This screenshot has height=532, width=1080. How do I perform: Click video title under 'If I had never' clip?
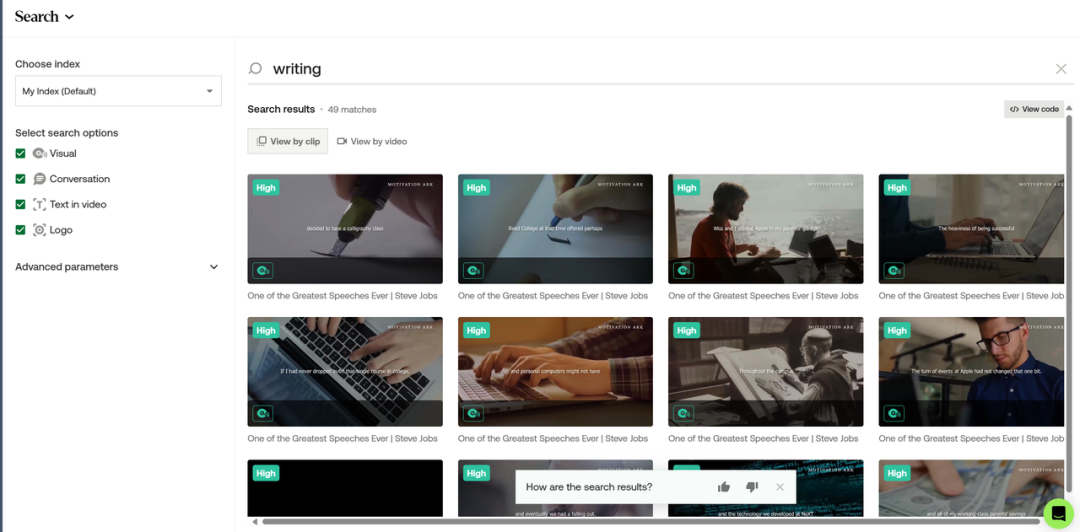pos(343,438)
